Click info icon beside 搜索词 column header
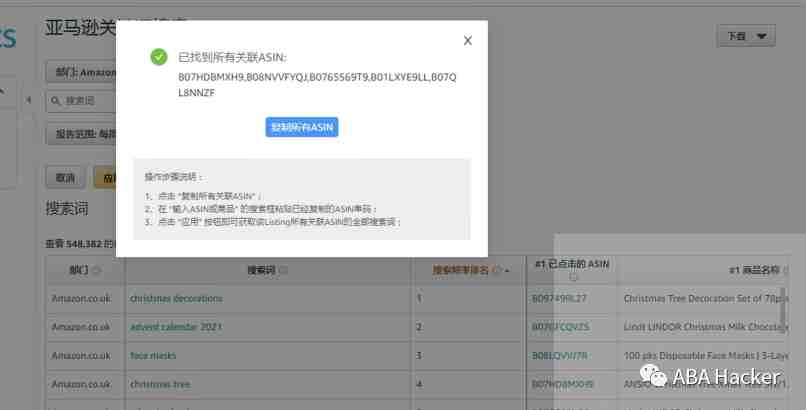806x410 pixels. click(283, 270)
